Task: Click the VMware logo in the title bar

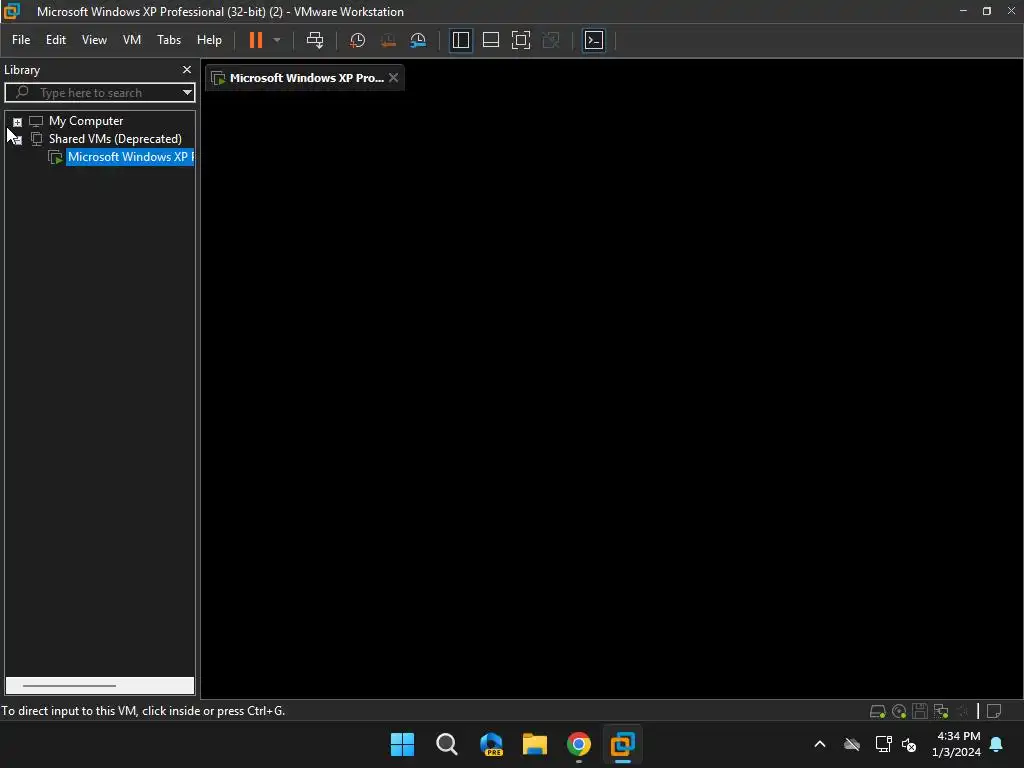Action: pyautogui.click(x=12, y=11)
